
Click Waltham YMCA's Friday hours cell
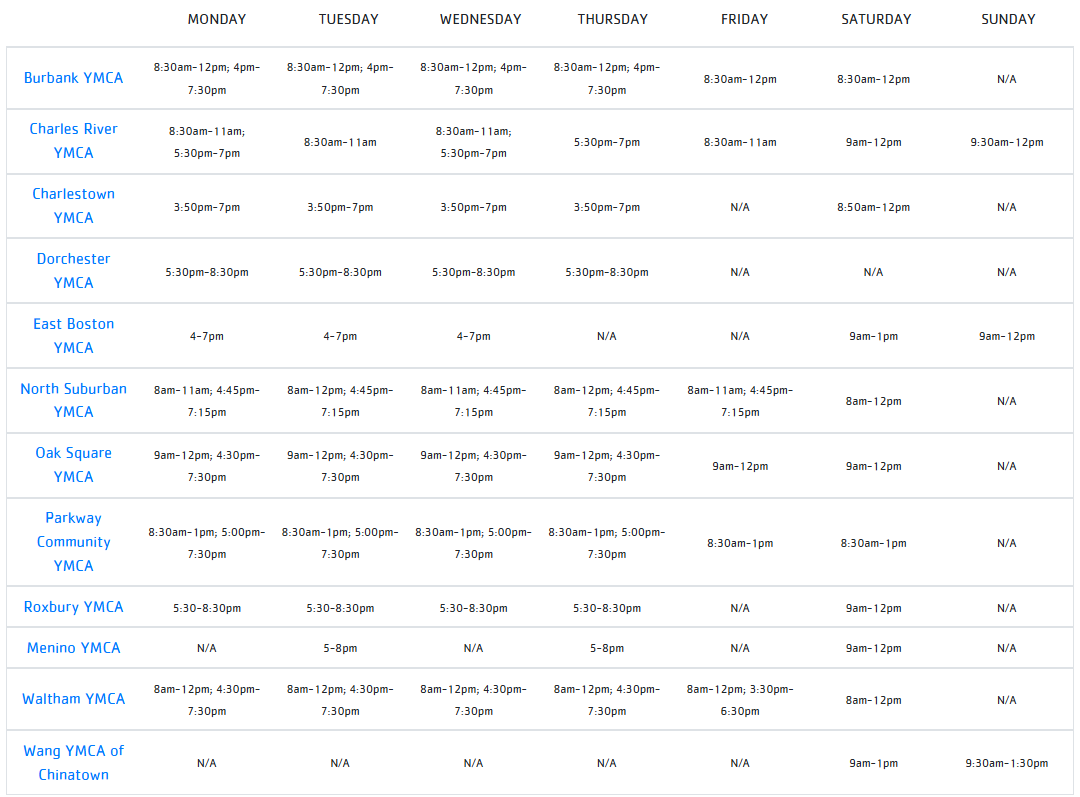740,700
